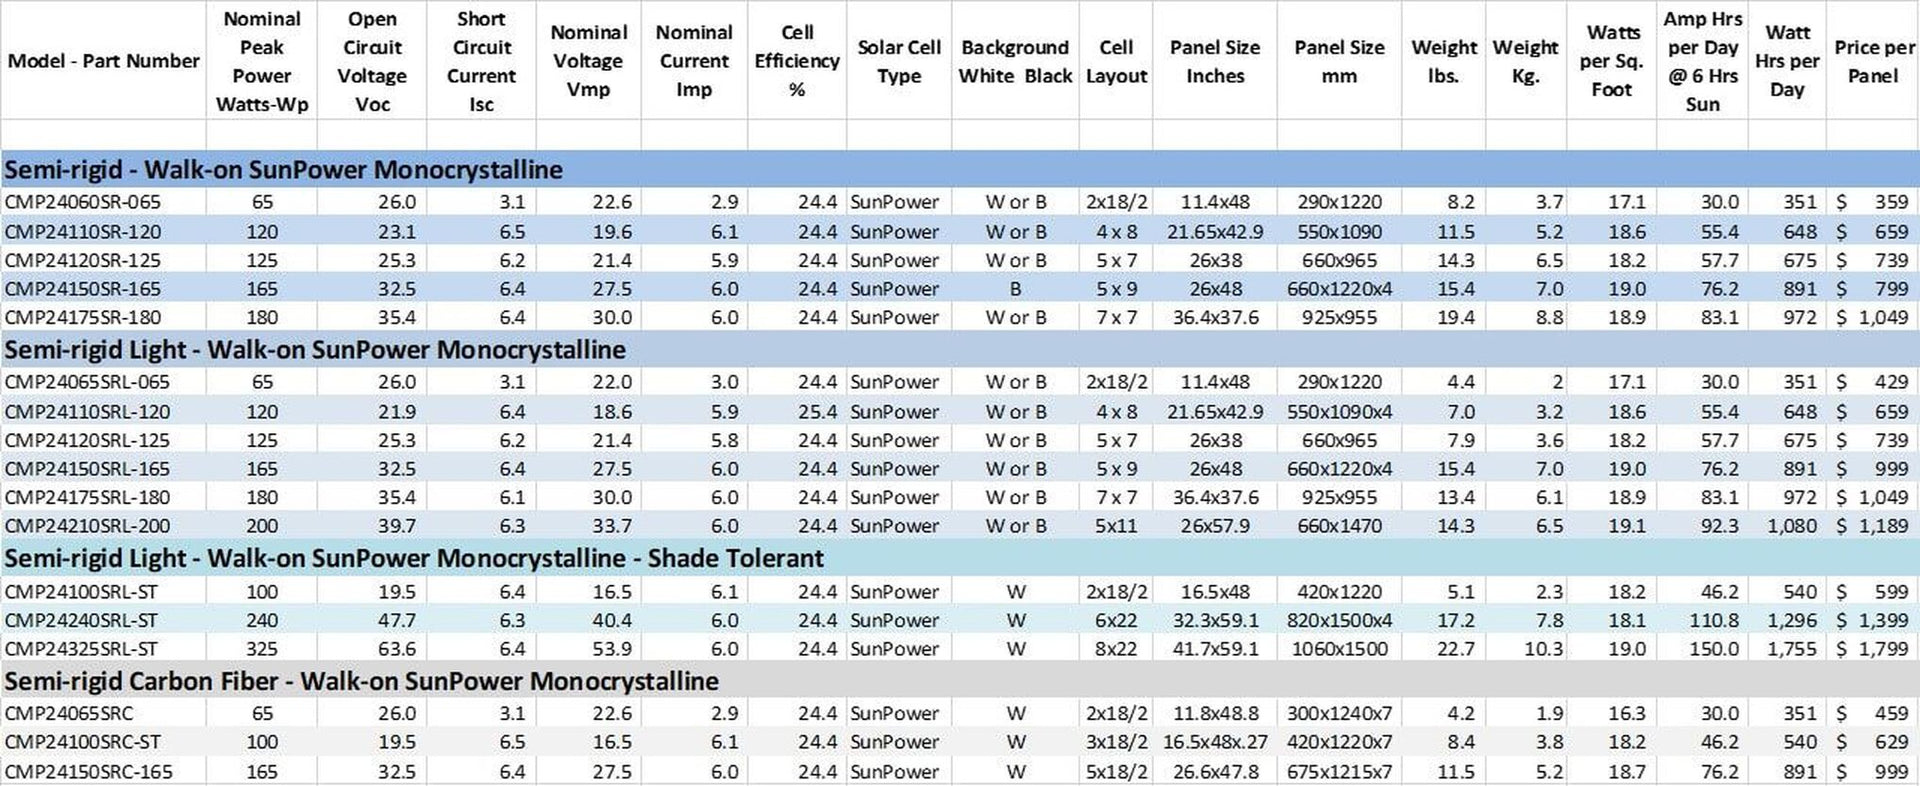Click the 'Open Circuit Voltage Voc' header
1920x786 pixels.
coord(372,61)
